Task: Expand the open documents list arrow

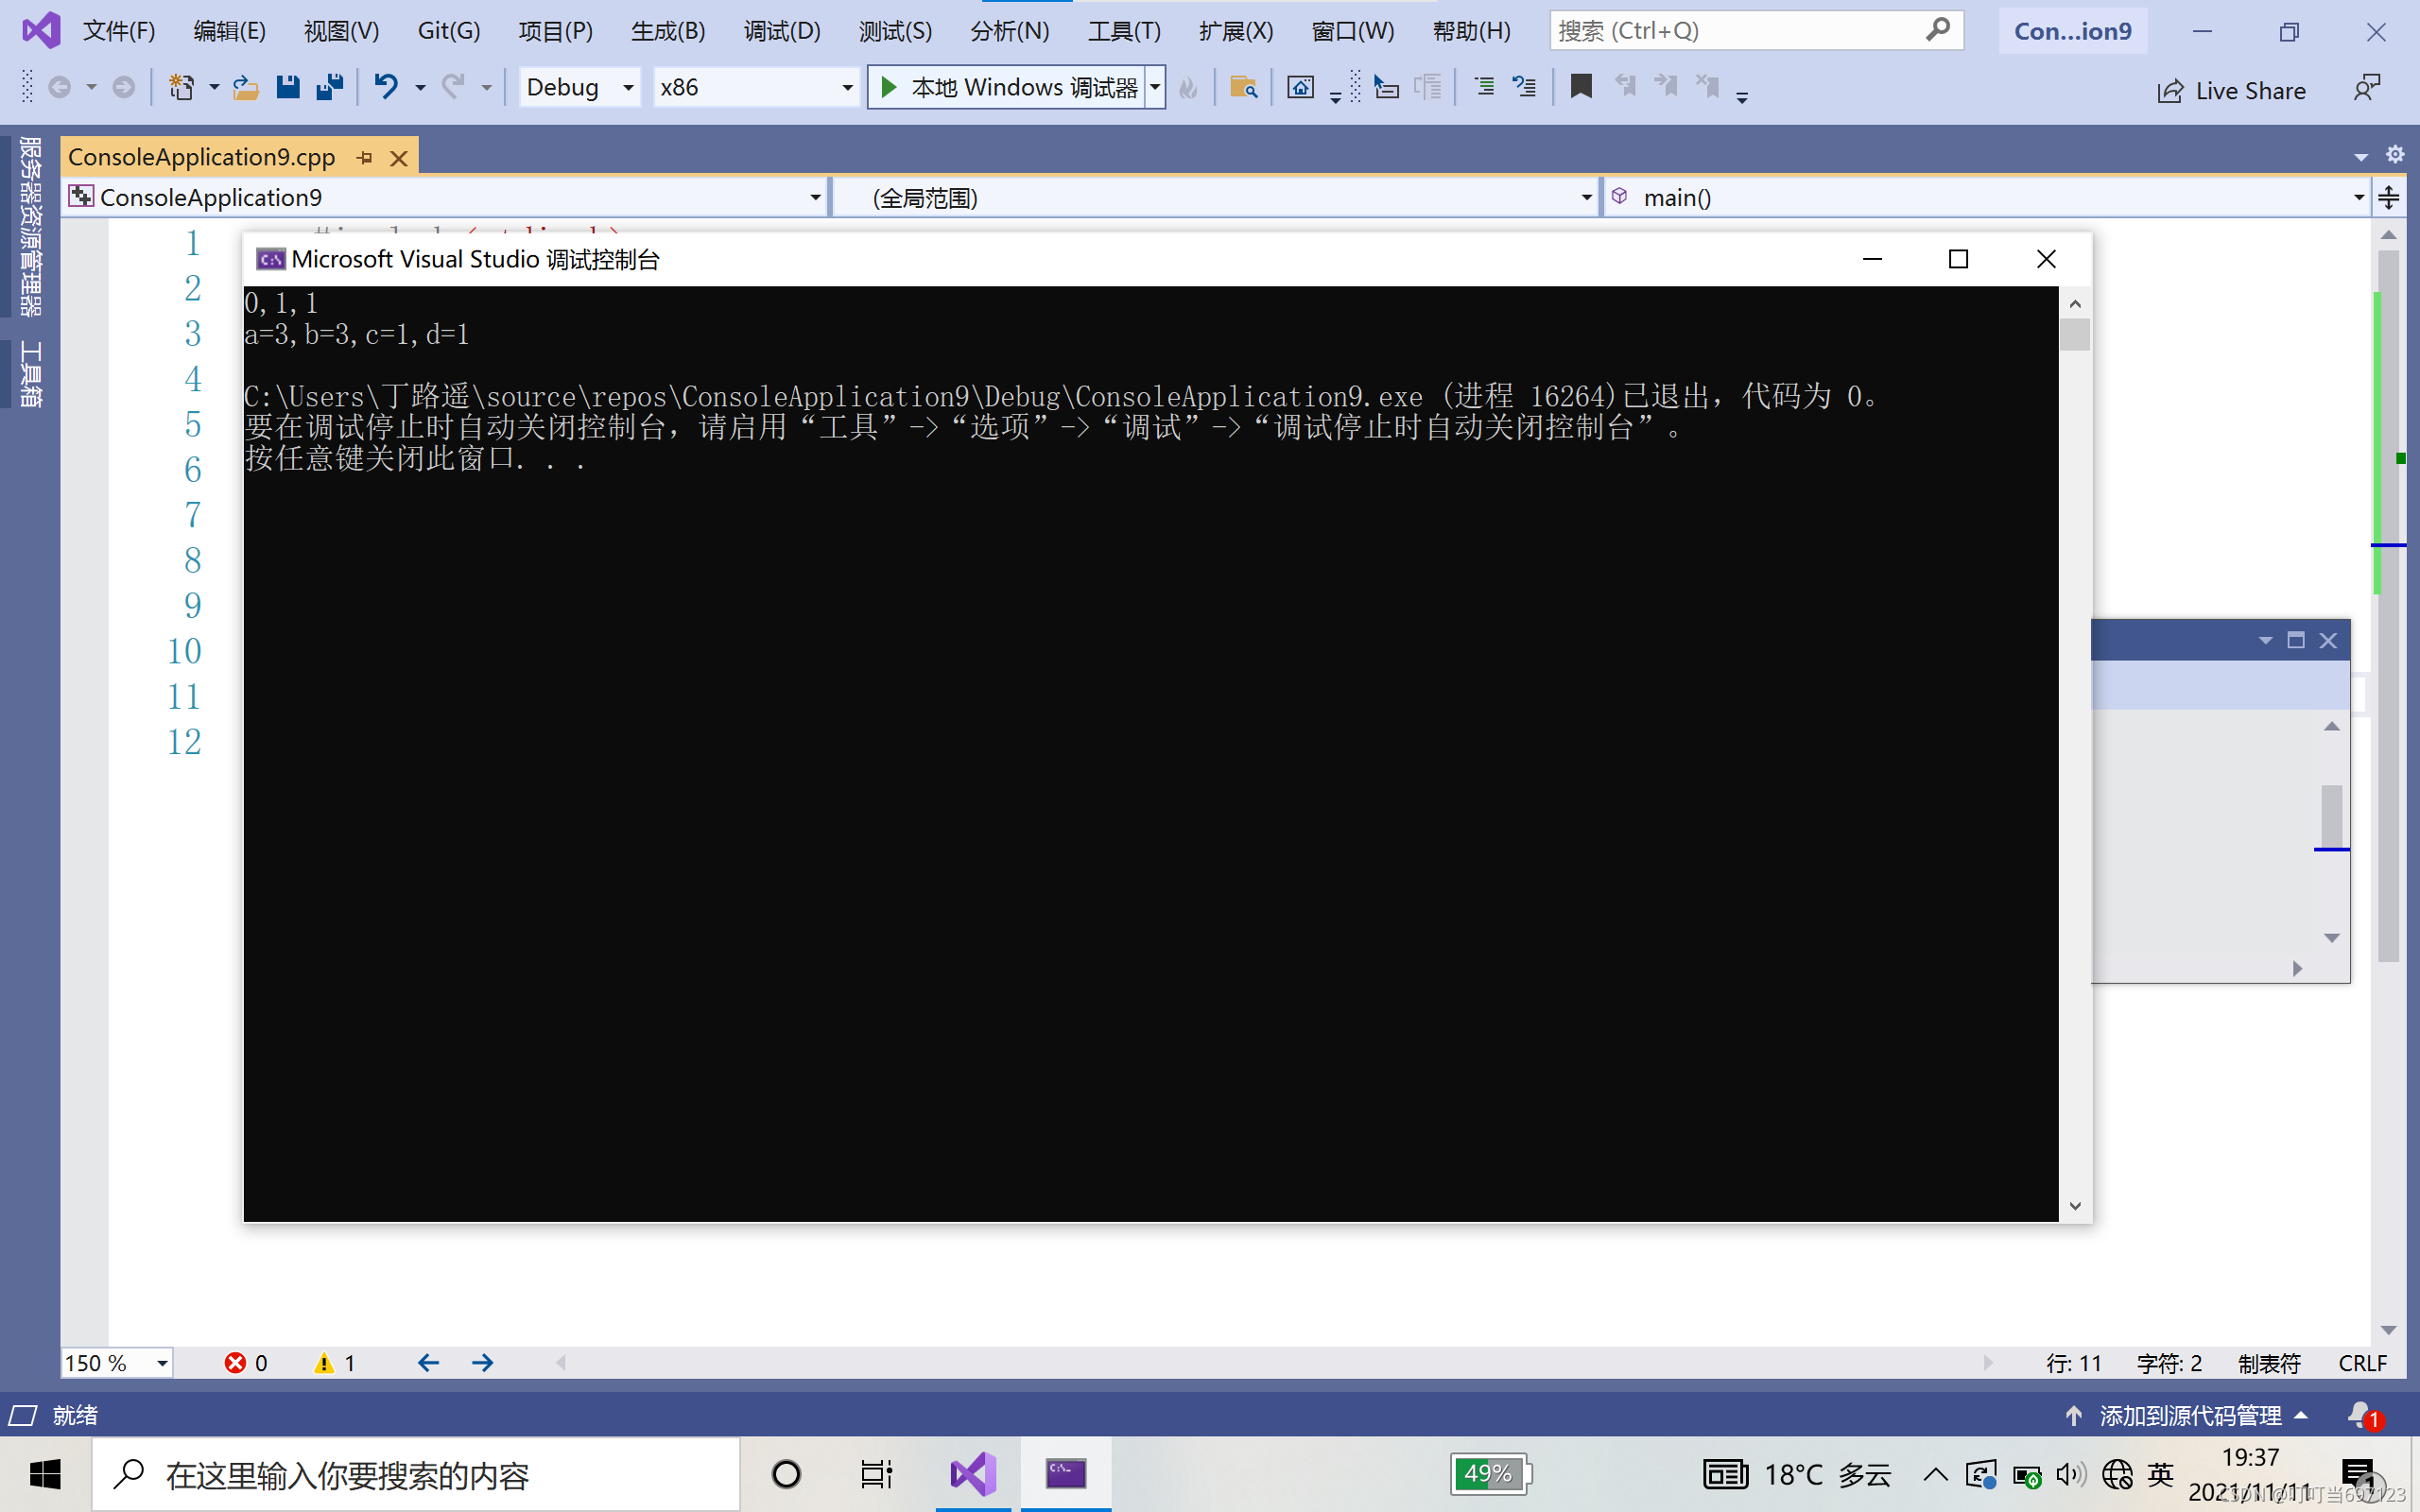Action: (2361, 157)
